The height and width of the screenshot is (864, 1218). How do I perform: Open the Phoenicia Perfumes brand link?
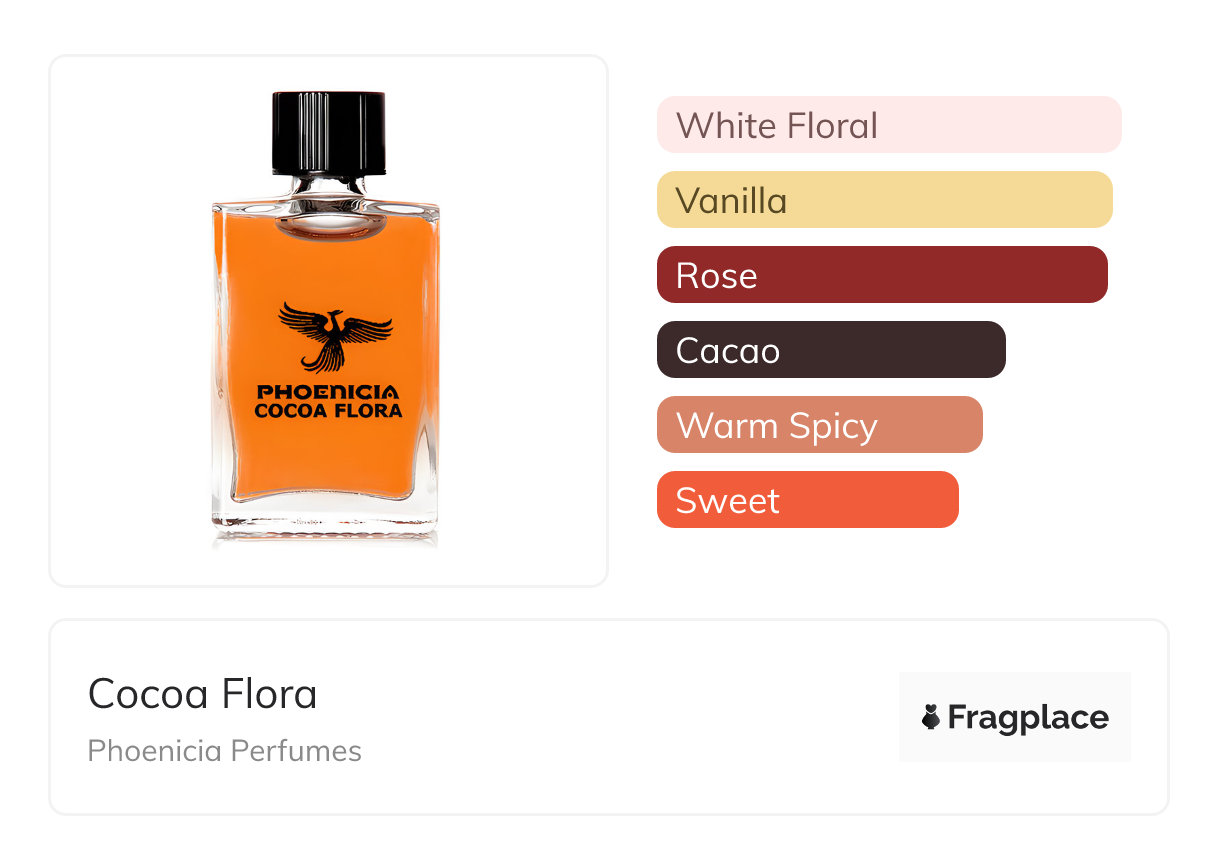225,751
